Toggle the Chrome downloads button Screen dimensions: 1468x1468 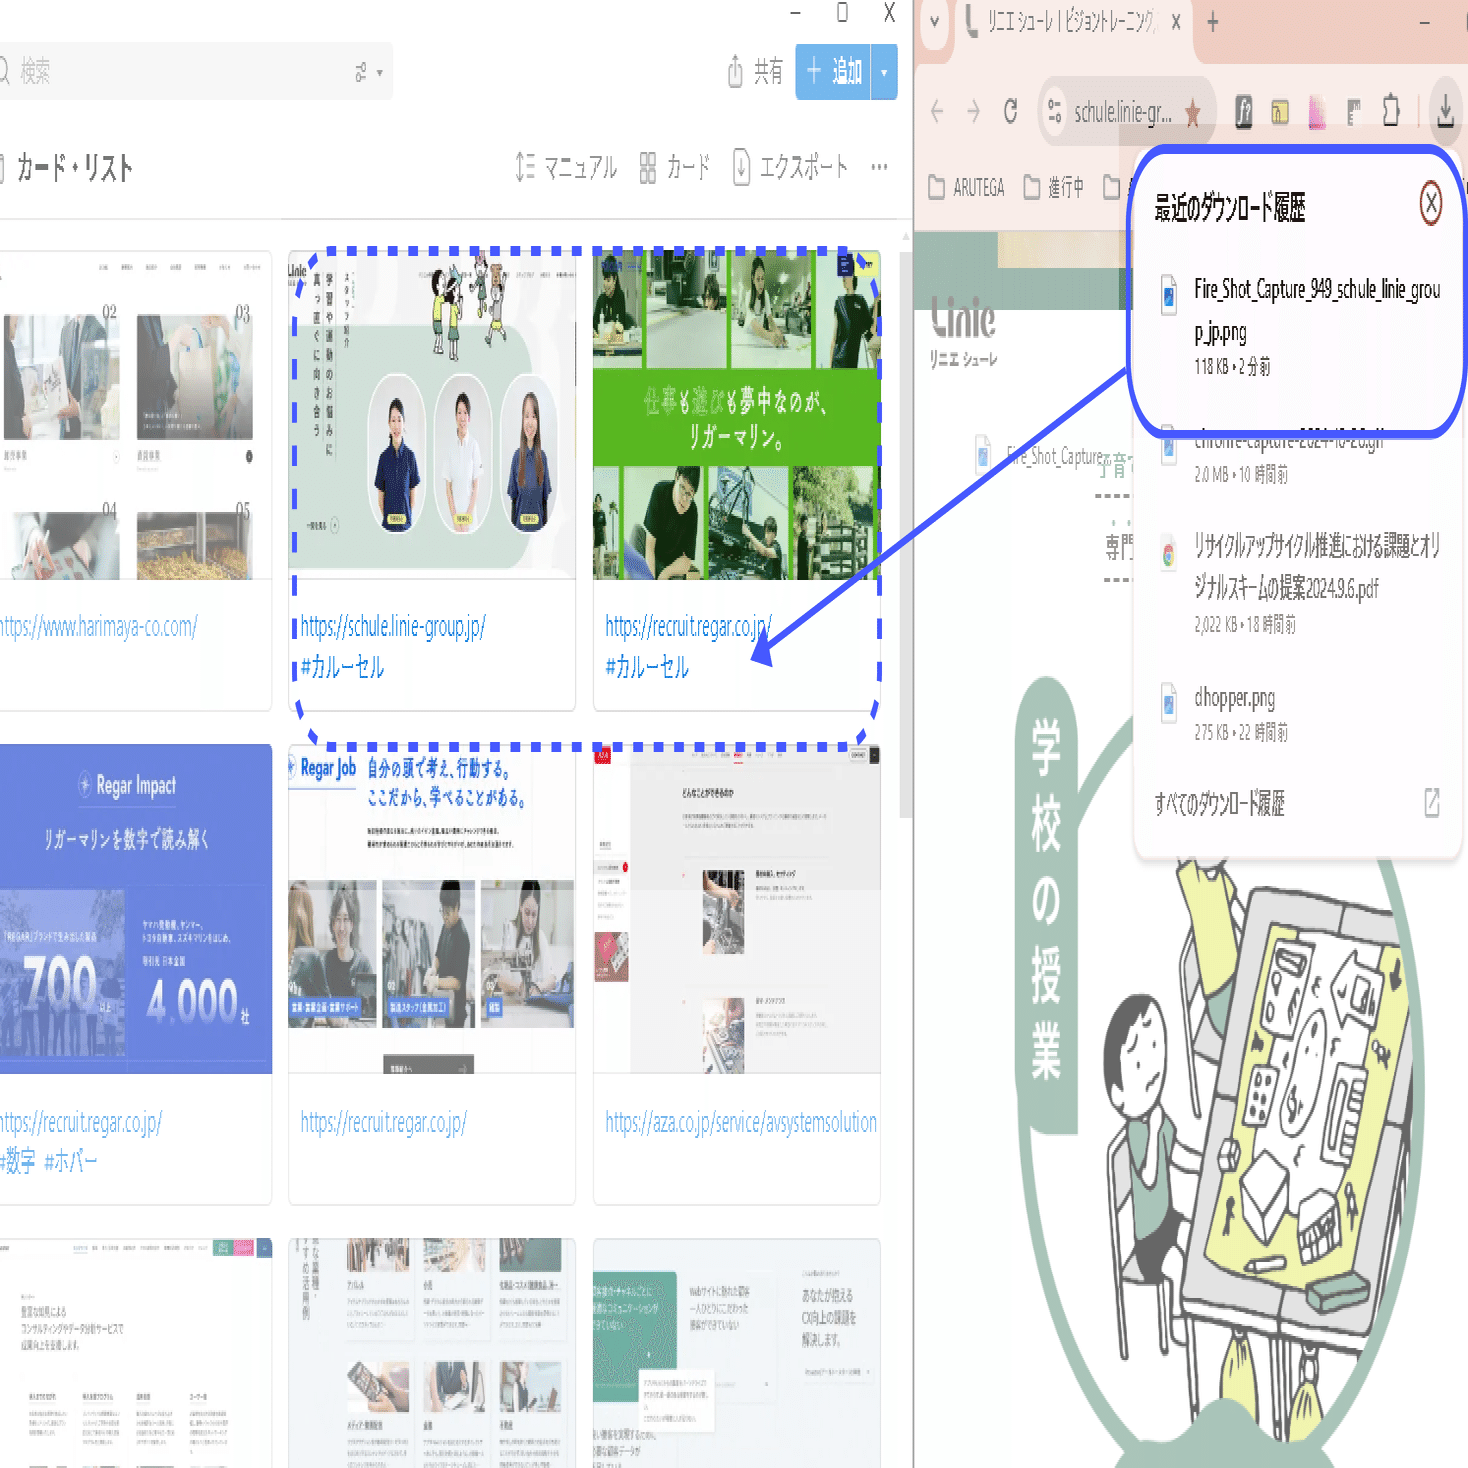point(1445,111)
